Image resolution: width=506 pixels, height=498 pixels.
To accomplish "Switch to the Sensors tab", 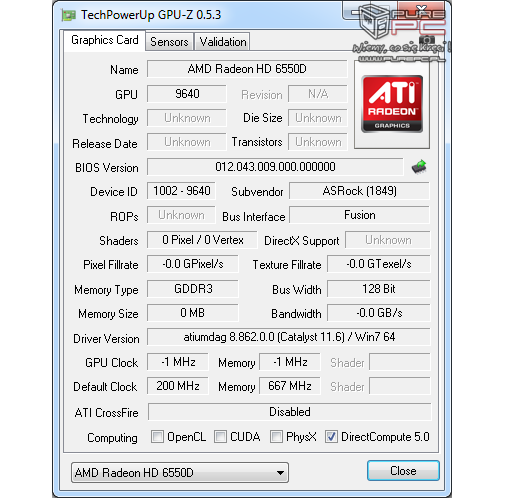I will tap(169, 42).
